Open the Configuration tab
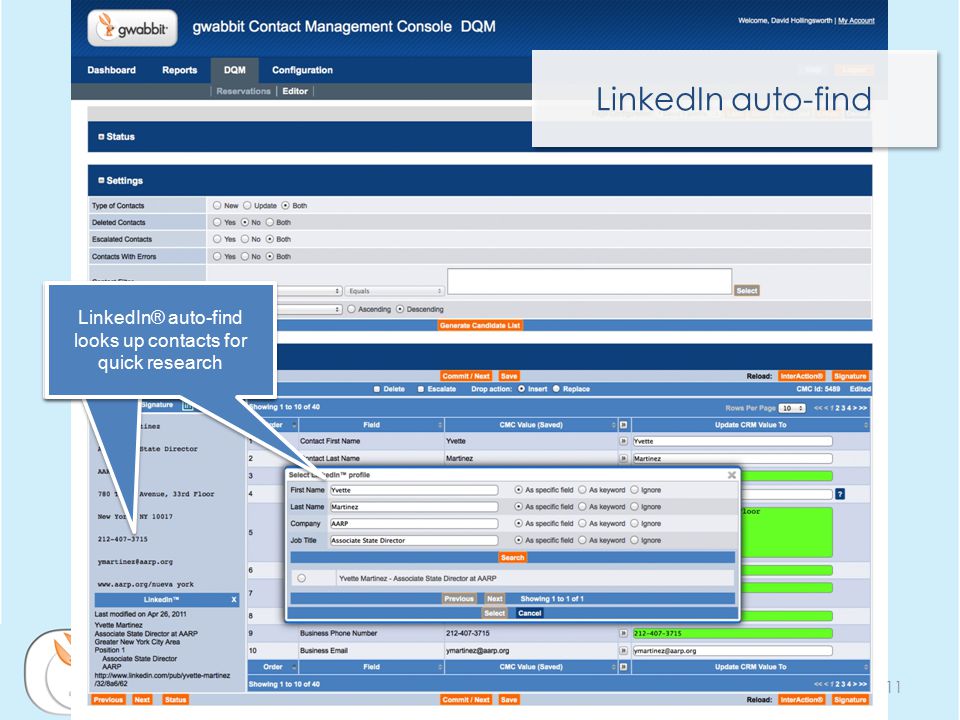This screenshot has height=720, width=960. tap(302, 70)
